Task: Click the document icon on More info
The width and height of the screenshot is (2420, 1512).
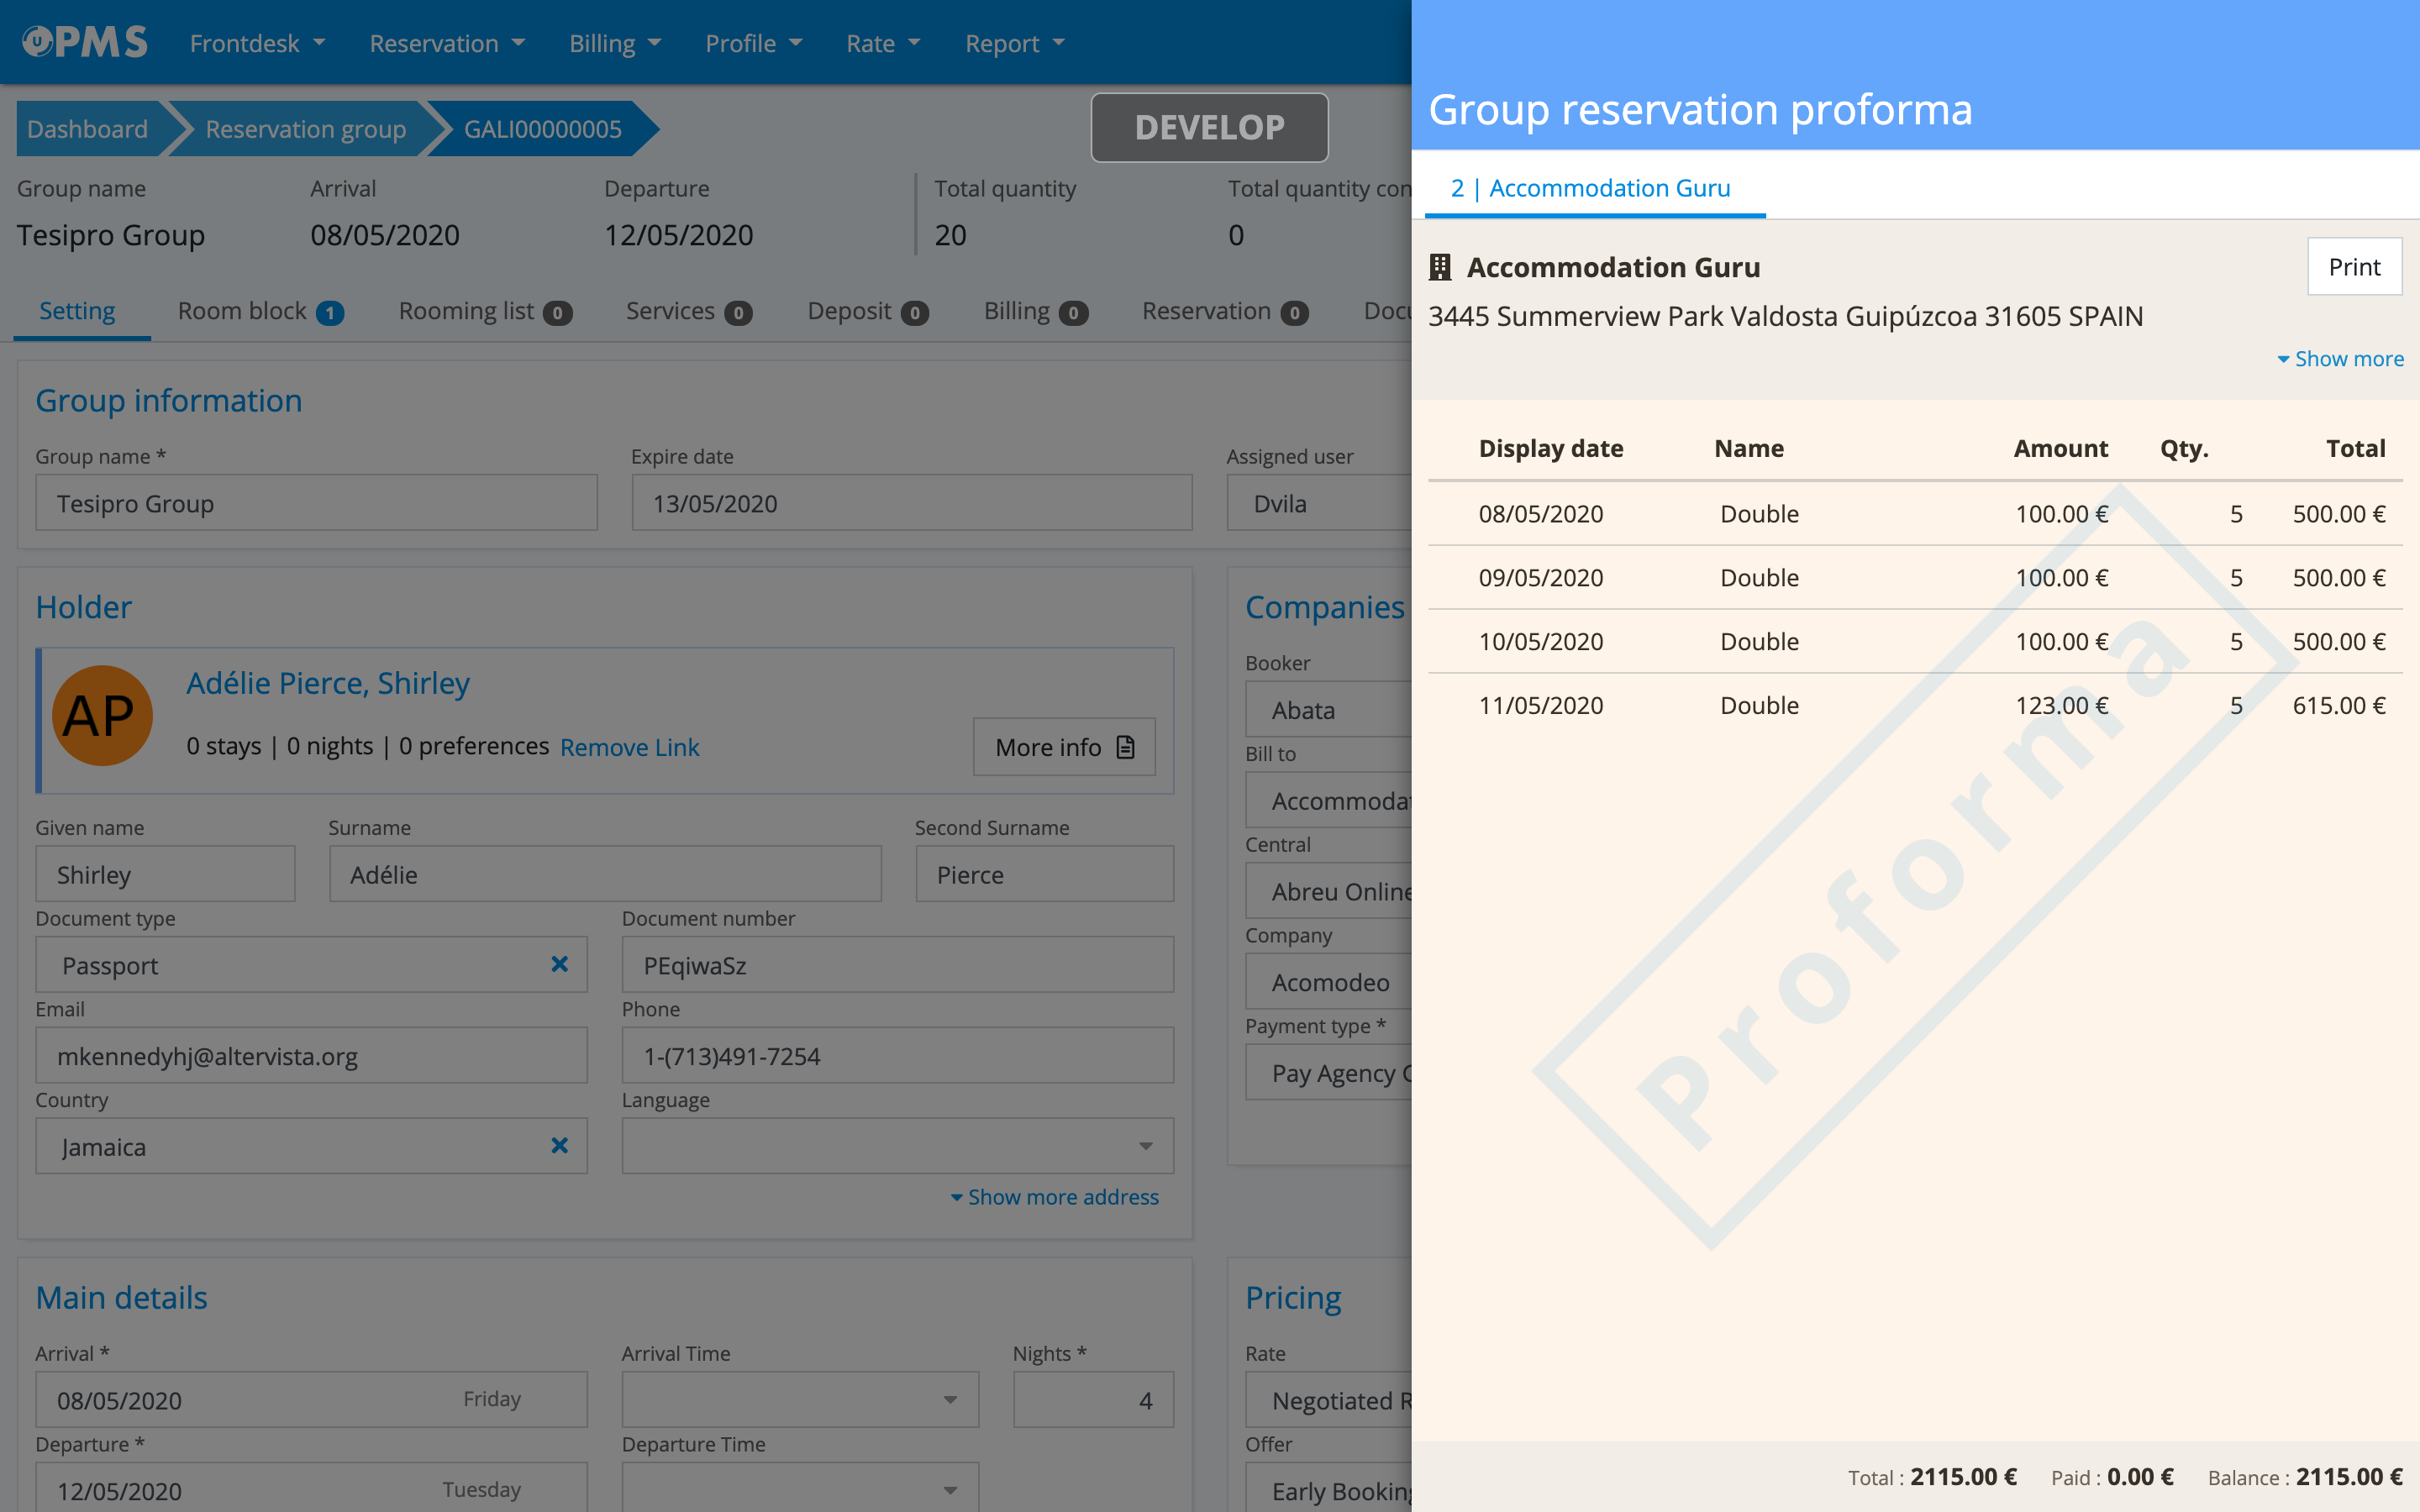Action: pos(1126,747)
